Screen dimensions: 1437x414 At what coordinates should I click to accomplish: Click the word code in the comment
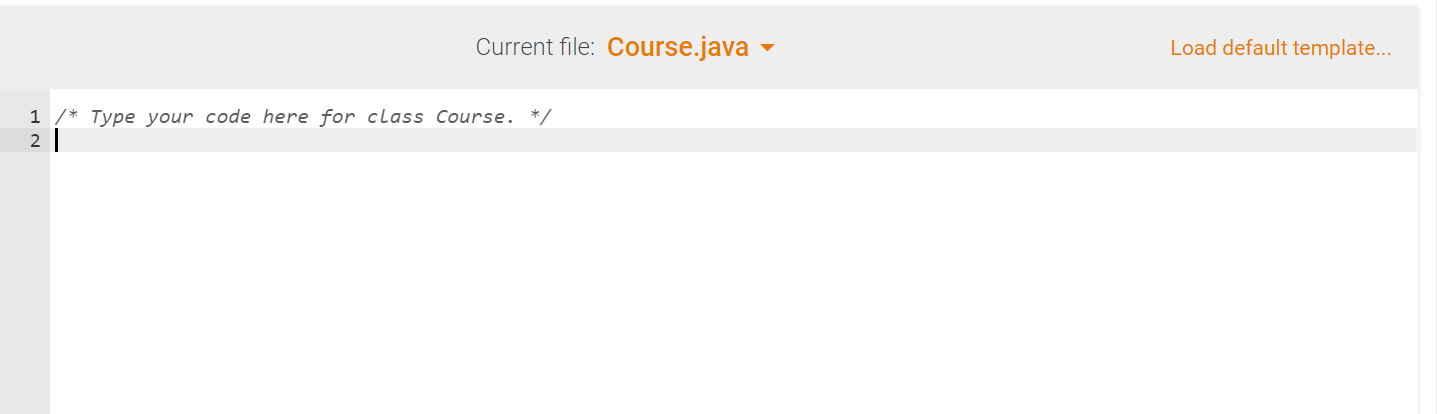click(228, 116)
